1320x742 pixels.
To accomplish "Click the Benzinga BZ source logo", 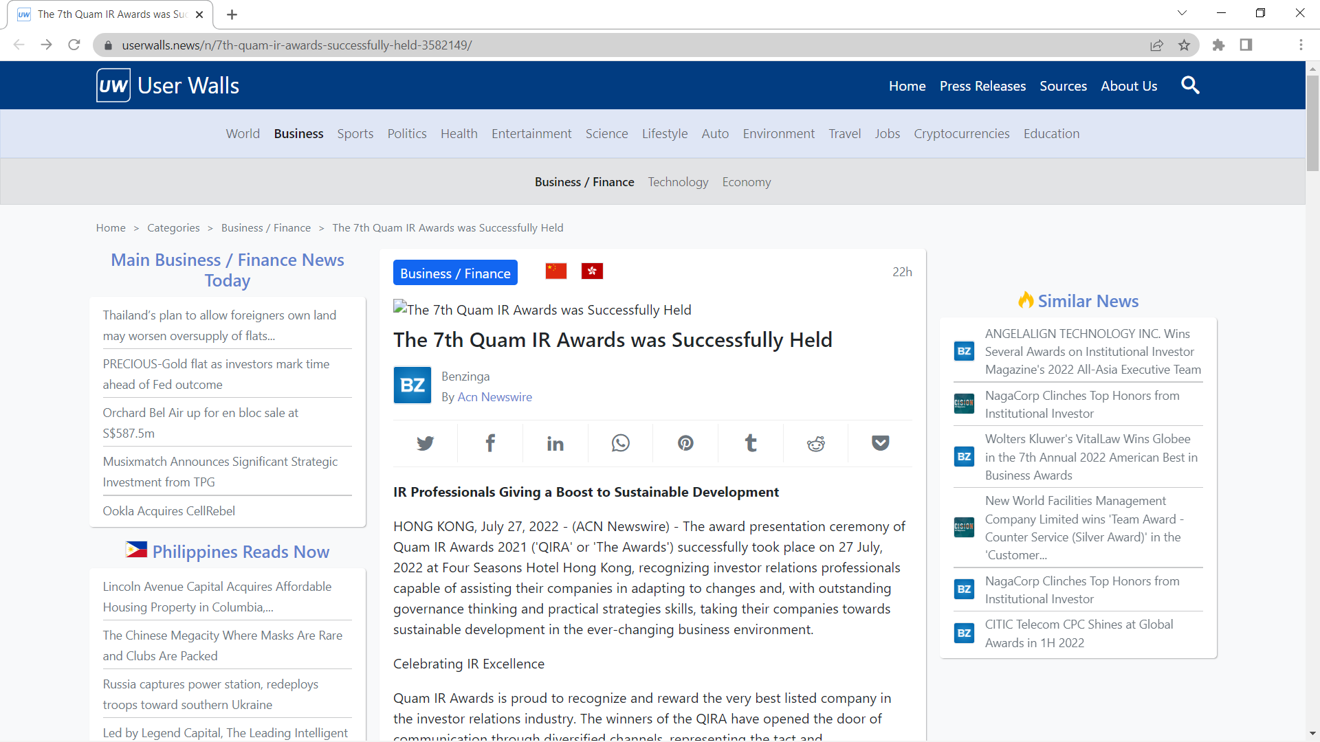I will click(412, 385).
